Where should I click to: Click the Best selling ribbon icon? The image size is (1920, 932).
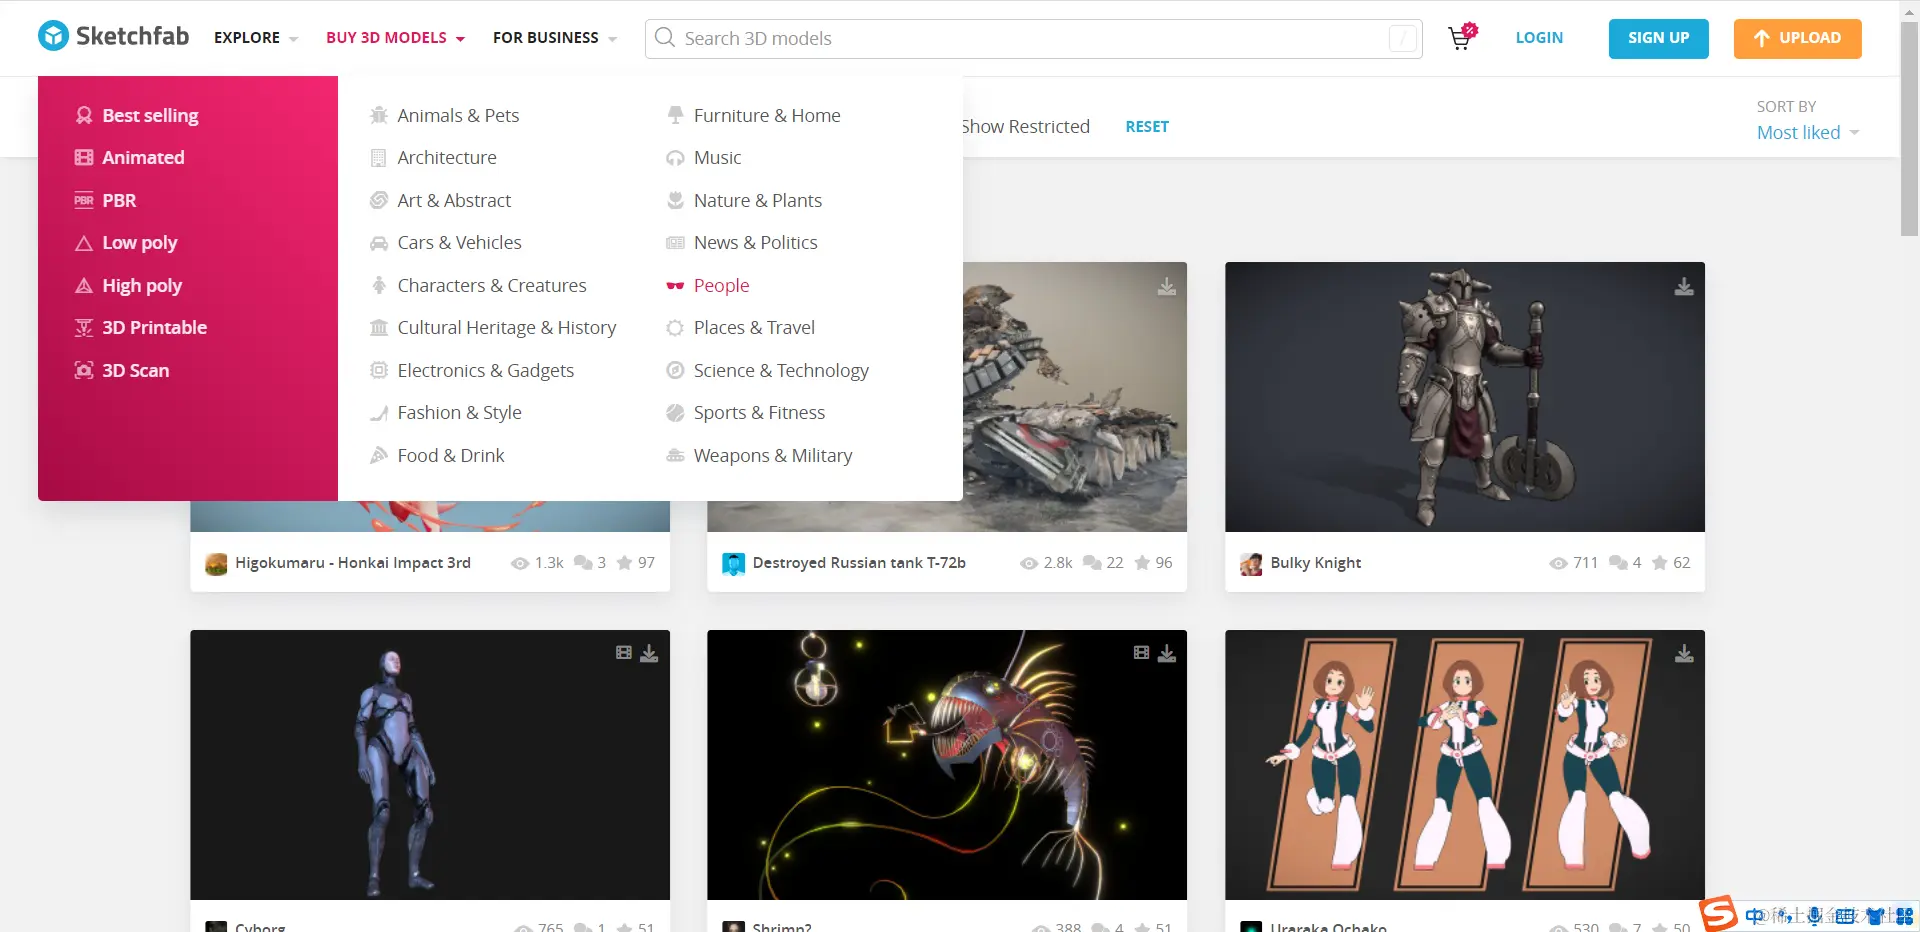[x=84, y=115]
